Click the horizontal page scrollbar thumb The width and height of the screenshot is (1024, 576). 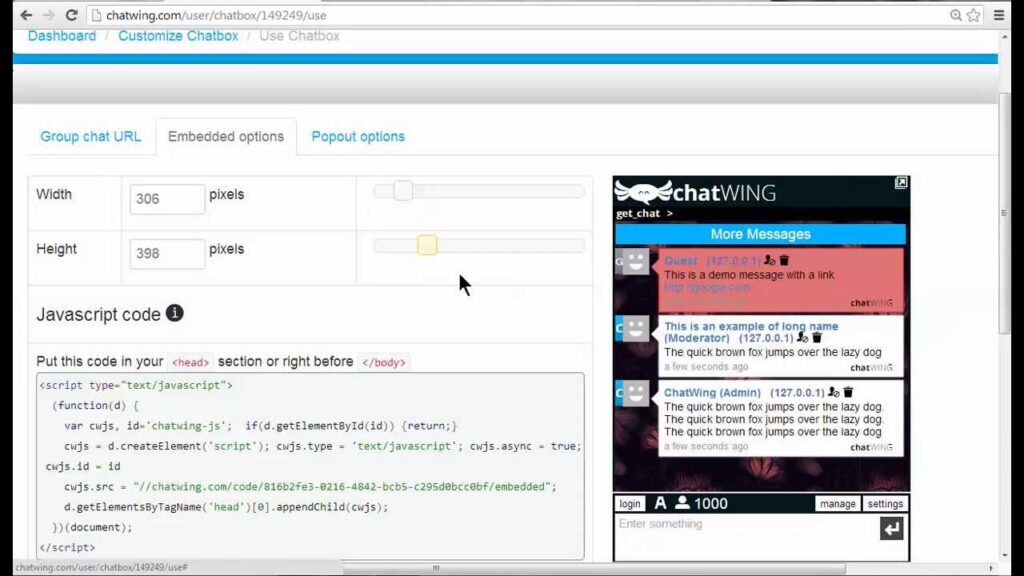[594, 568]
